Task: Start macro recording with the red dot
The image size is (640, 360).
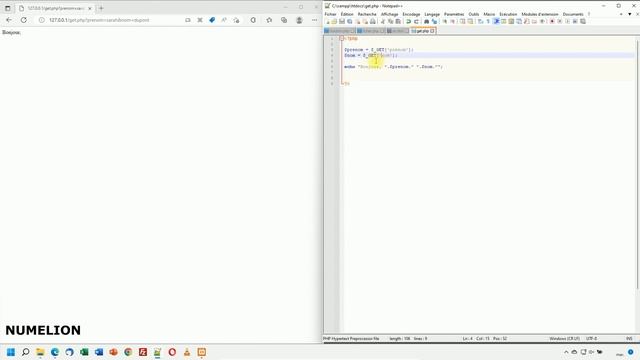Action: 552,21
